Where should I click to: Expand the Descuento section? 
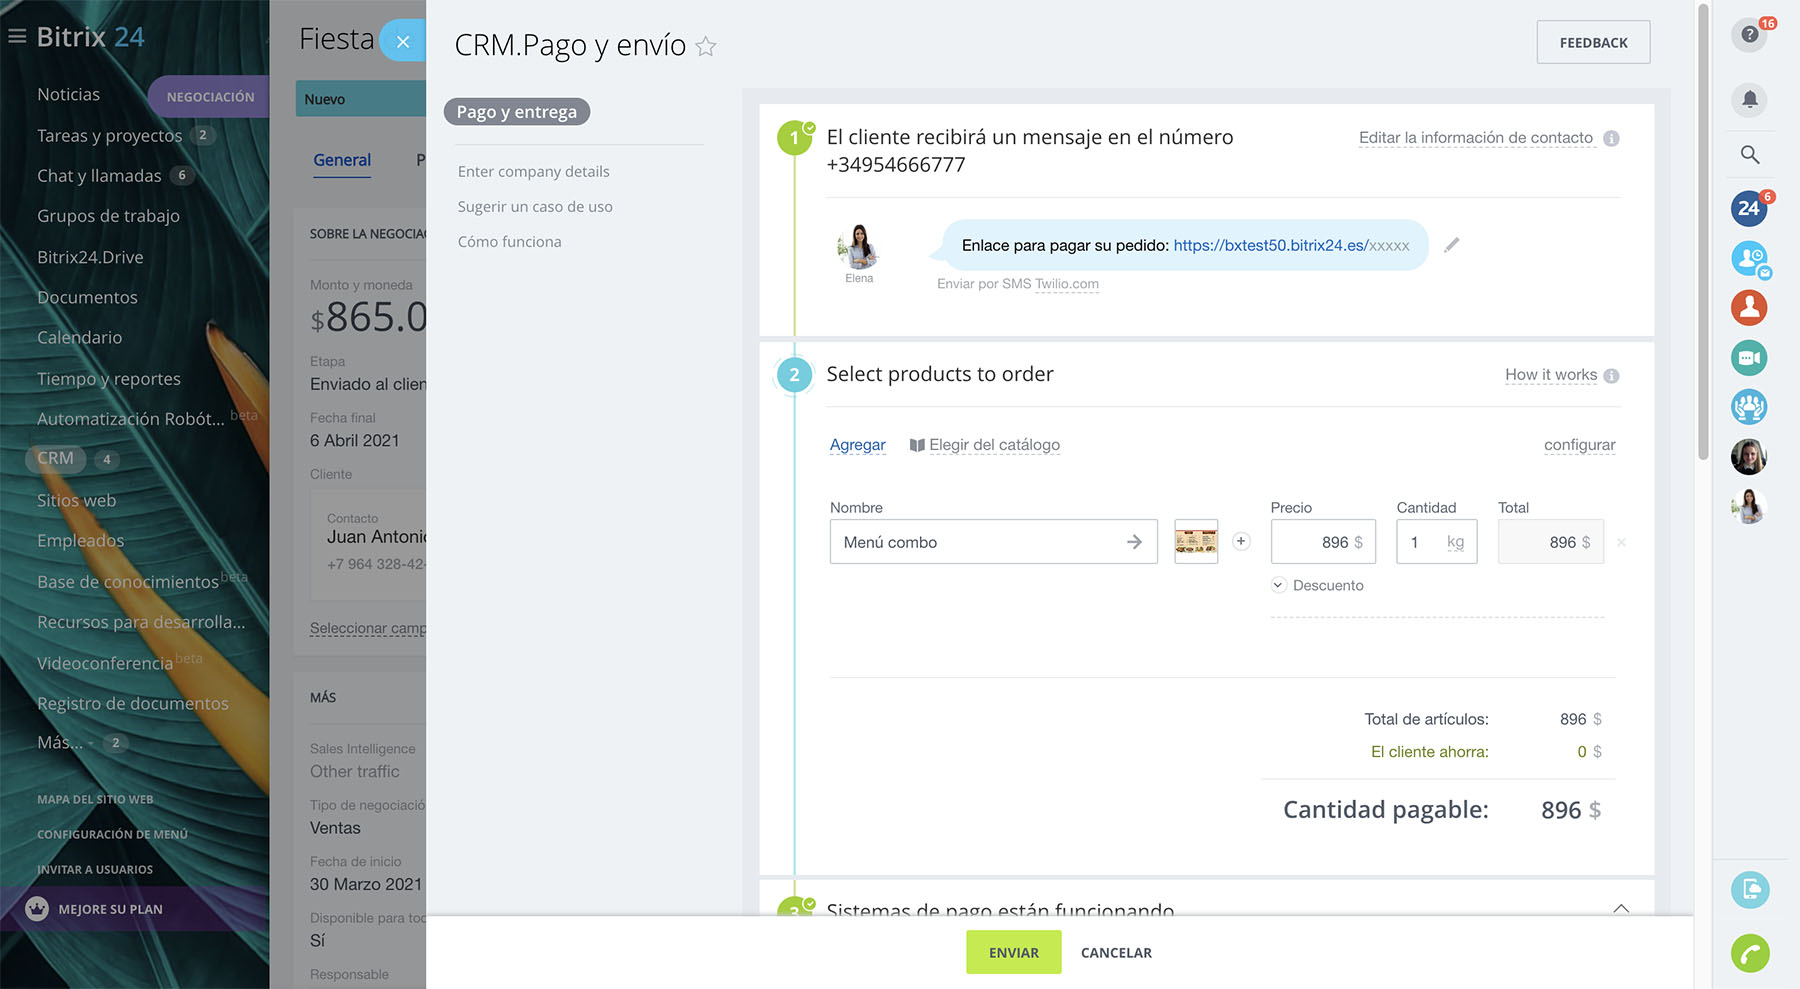click(x=1317, y=586)
